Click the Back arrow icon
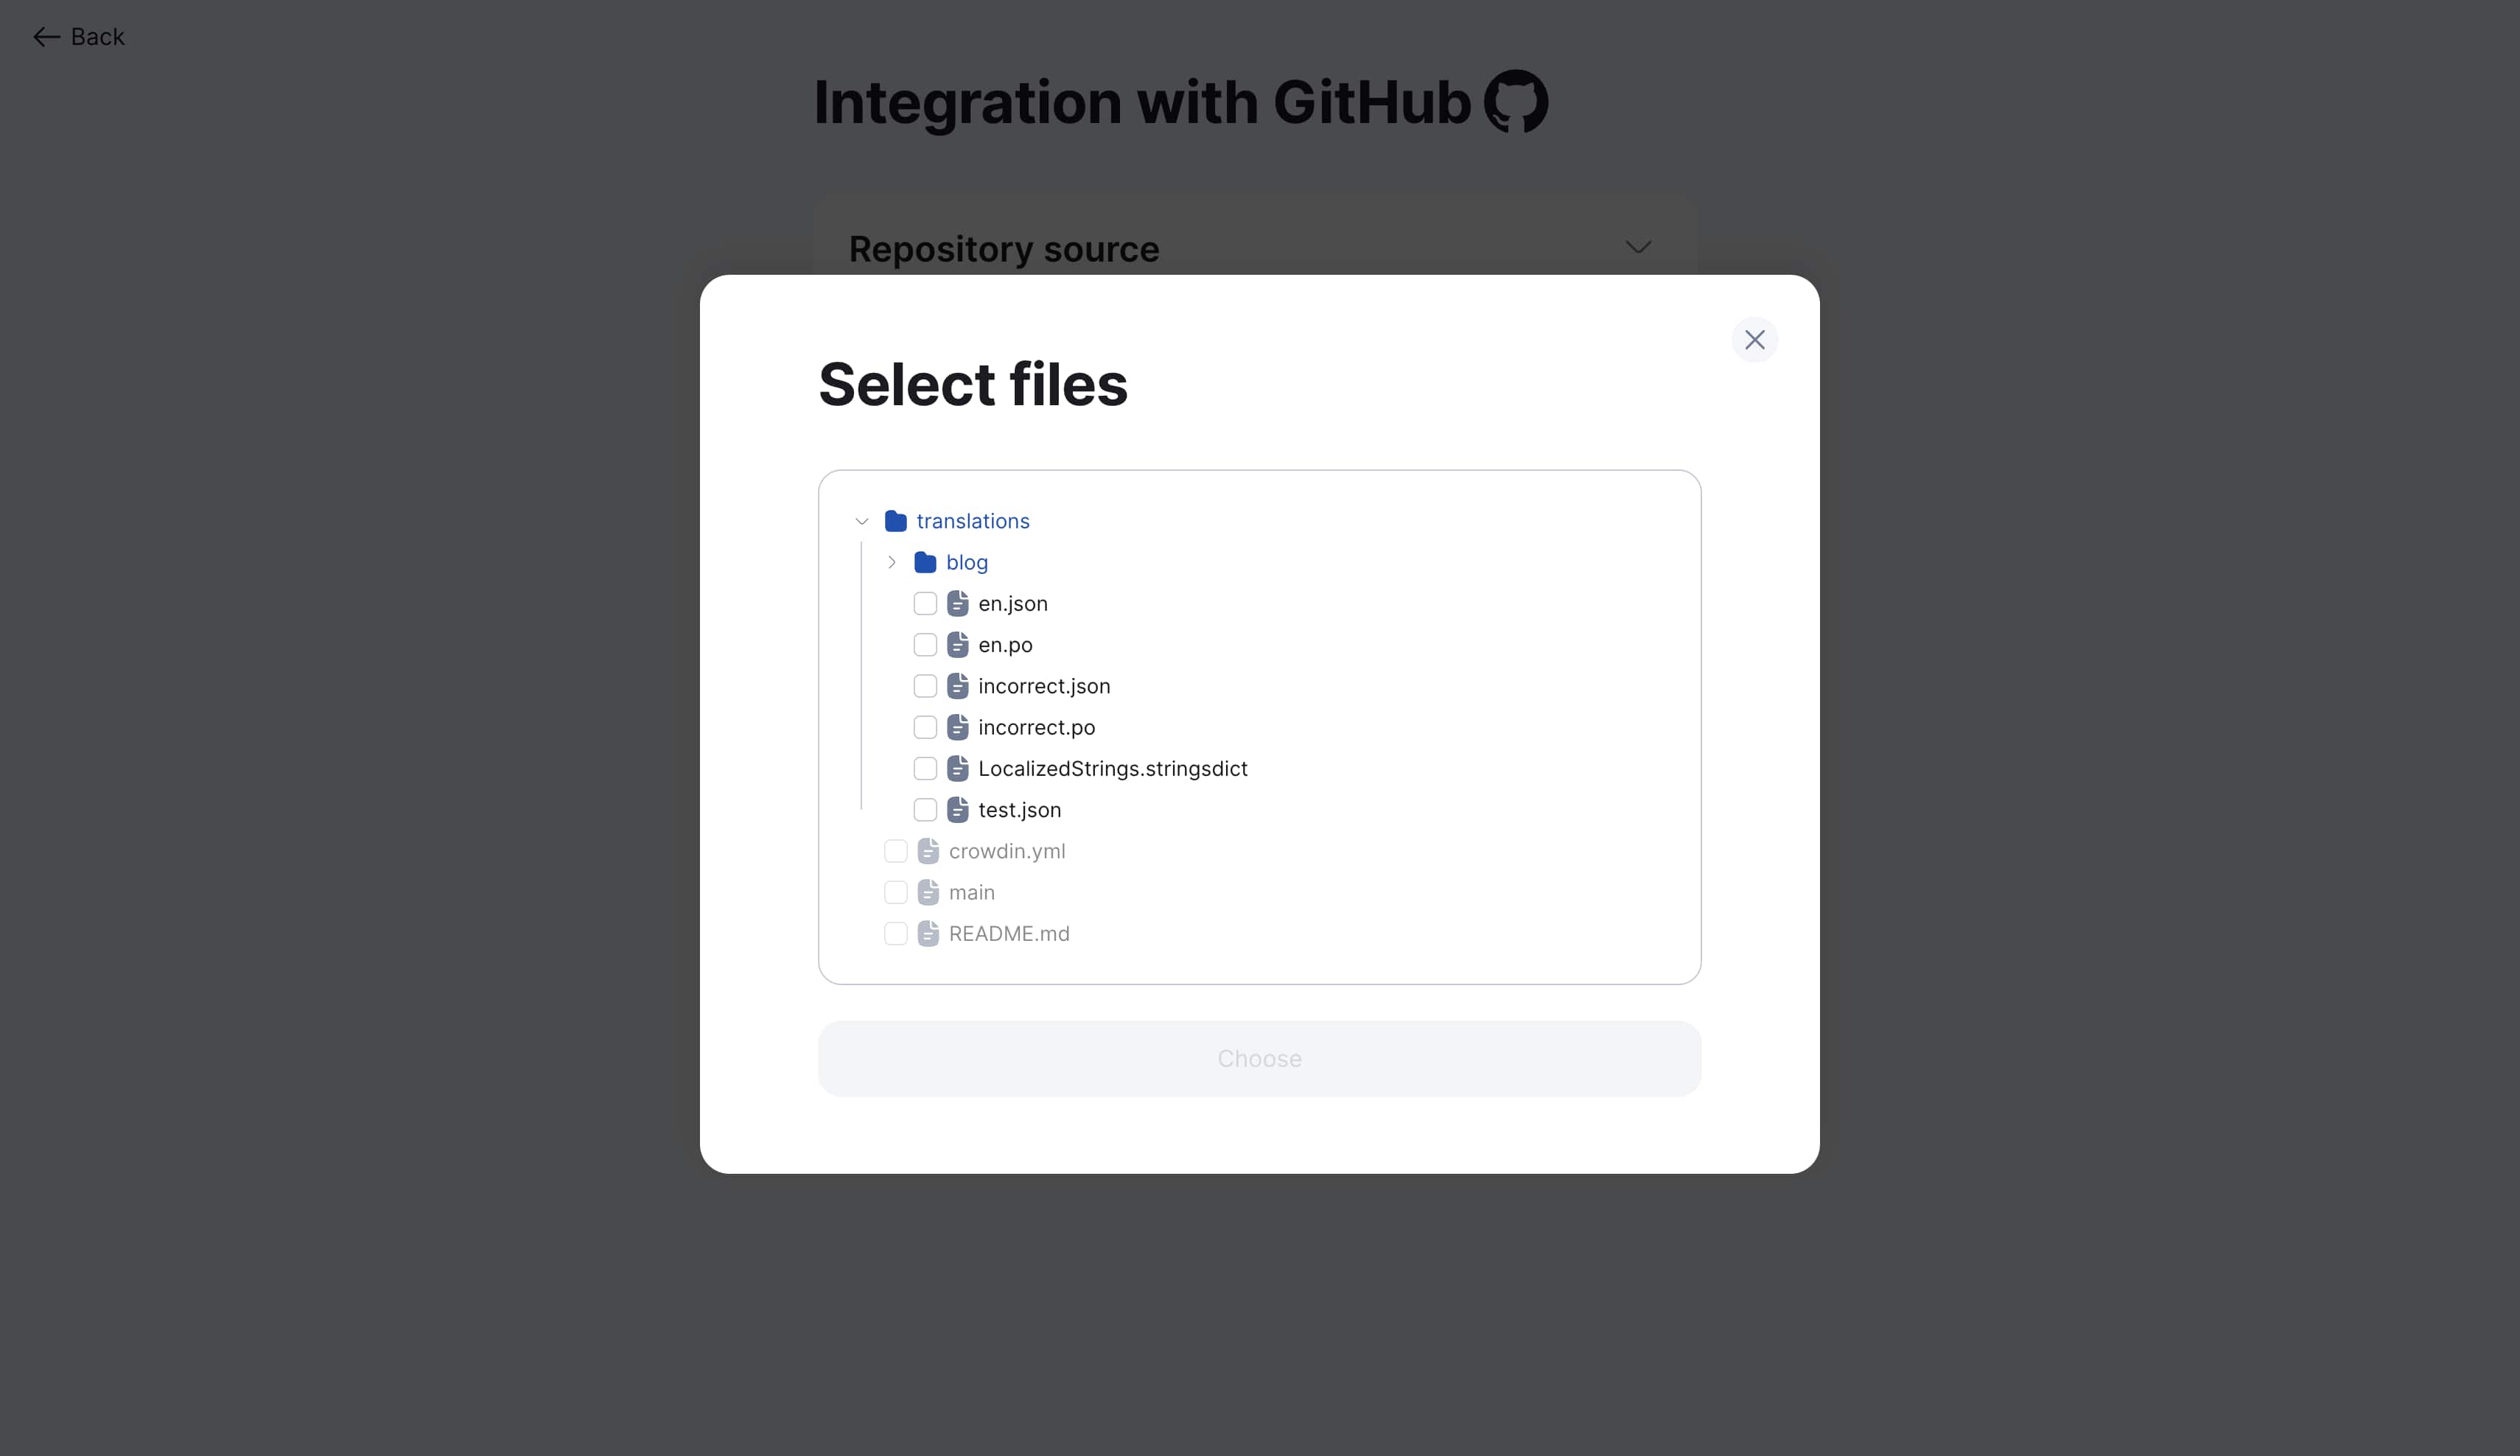 46,37
